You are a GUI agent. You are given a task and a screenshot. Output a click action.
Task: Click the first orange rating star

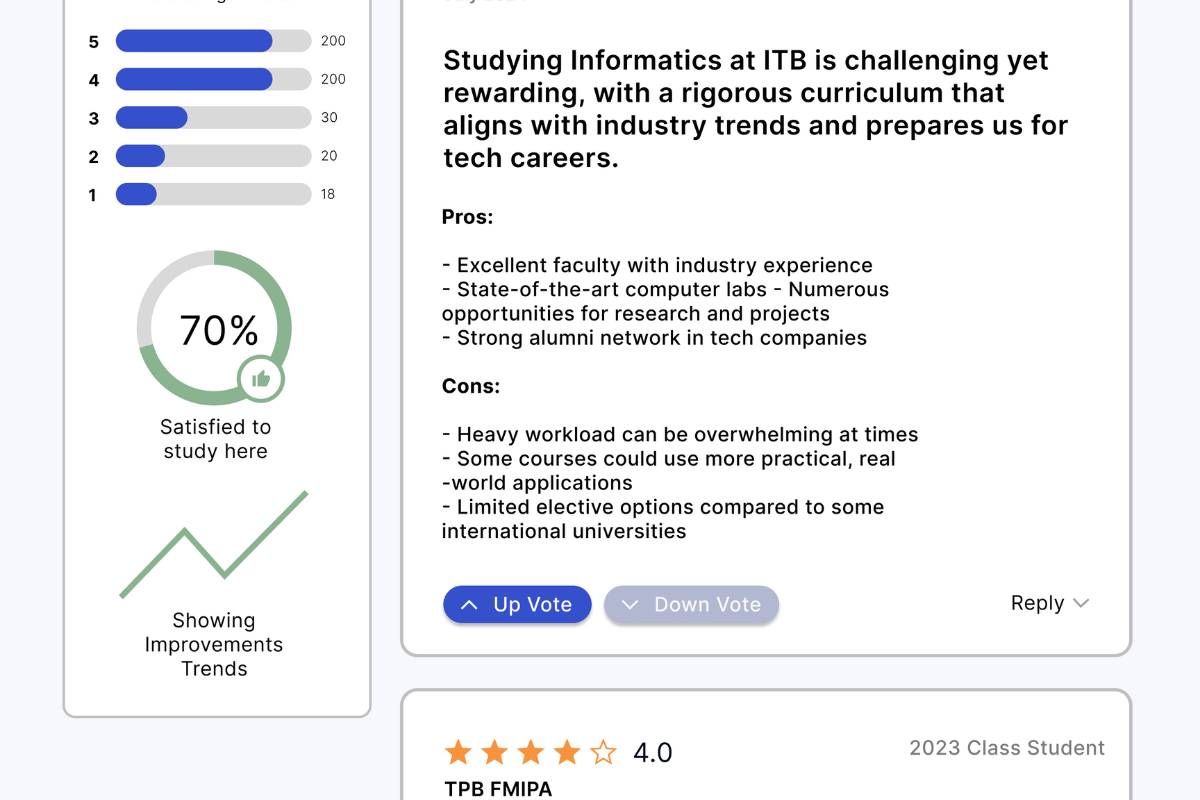click(459, 752)
